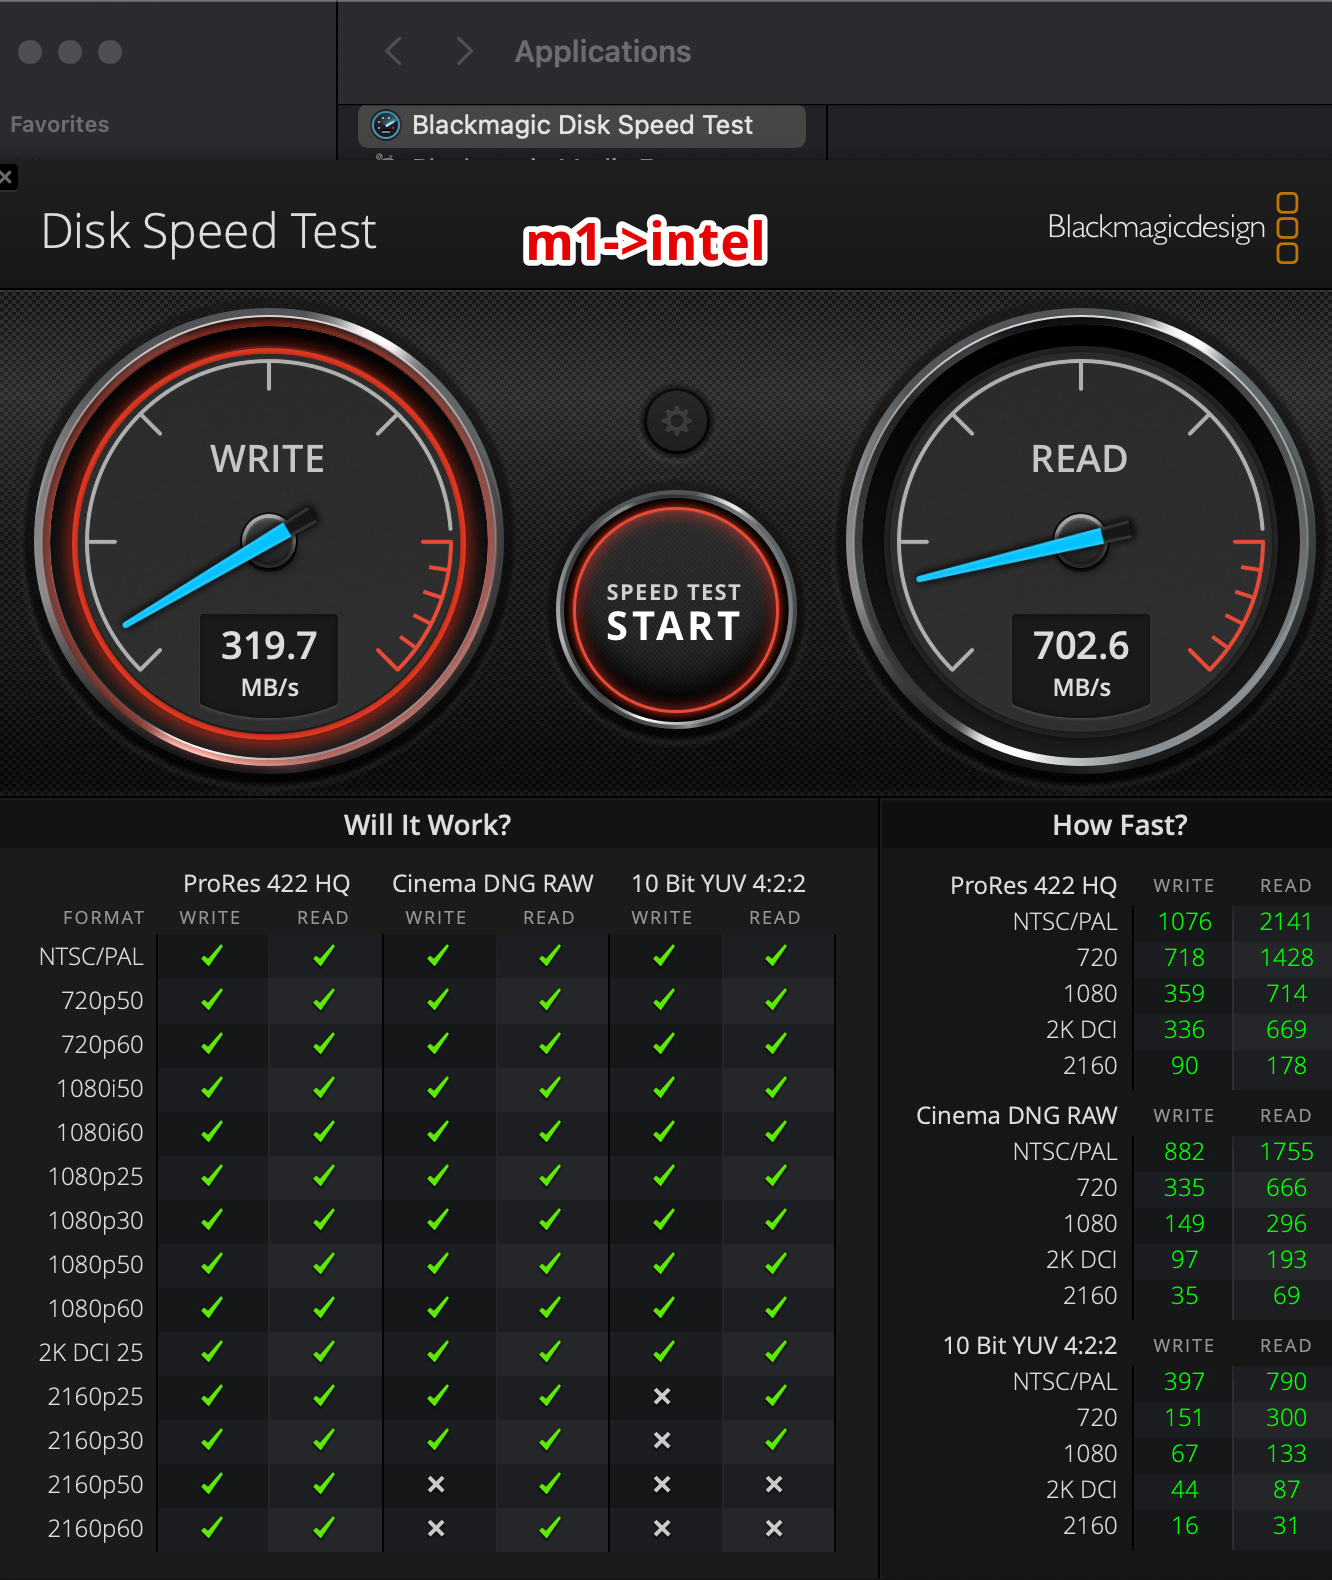Click the 2160p25 10 Bit YUV write X mark

(662, 1396)
